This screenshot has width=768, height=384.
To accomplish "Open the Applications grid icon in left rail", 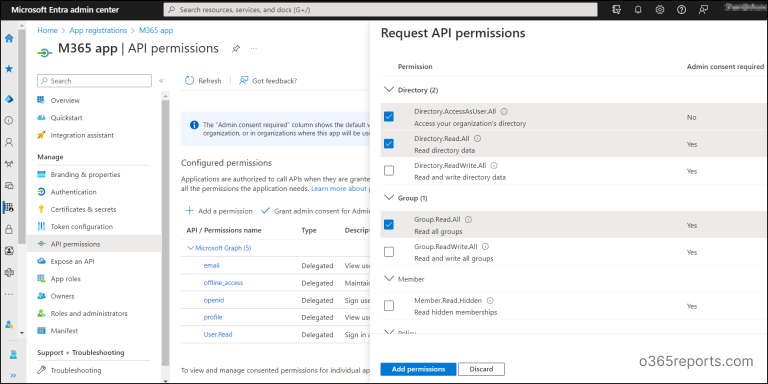I will point(9,207).
